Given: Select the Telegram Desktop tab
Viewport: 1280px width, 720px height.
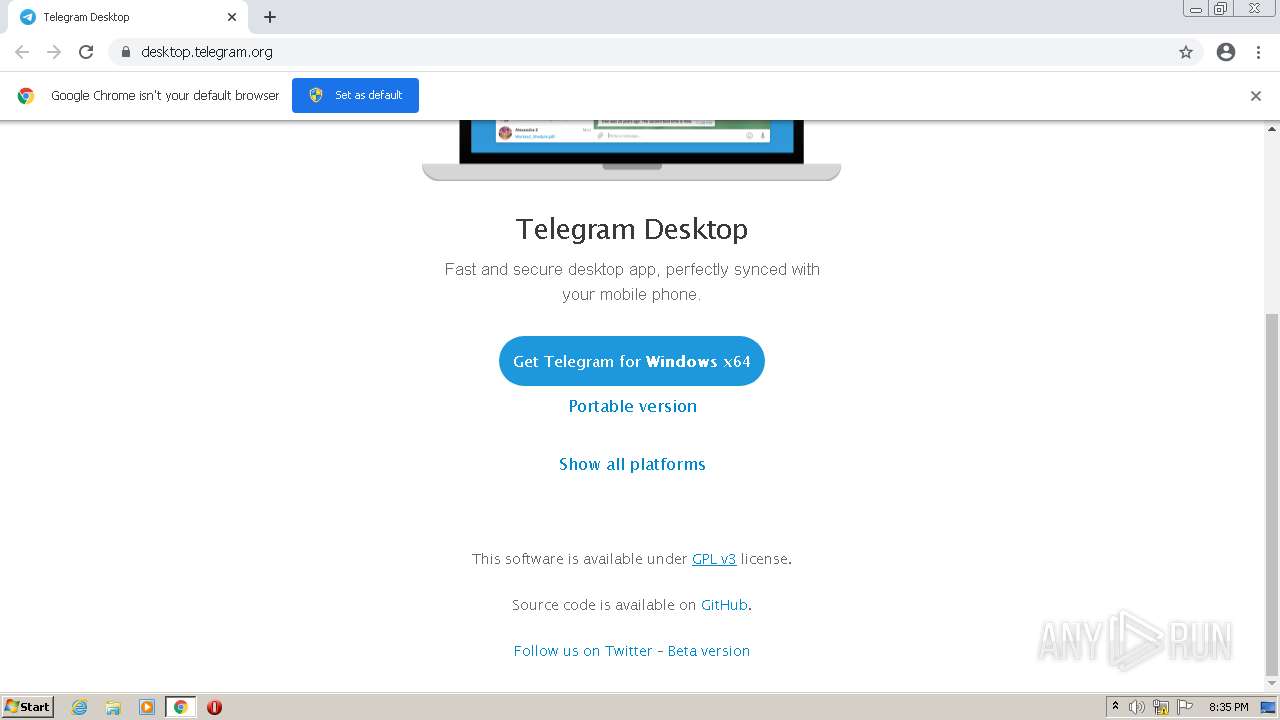Looking at the screenshot, I should [127, 17].
